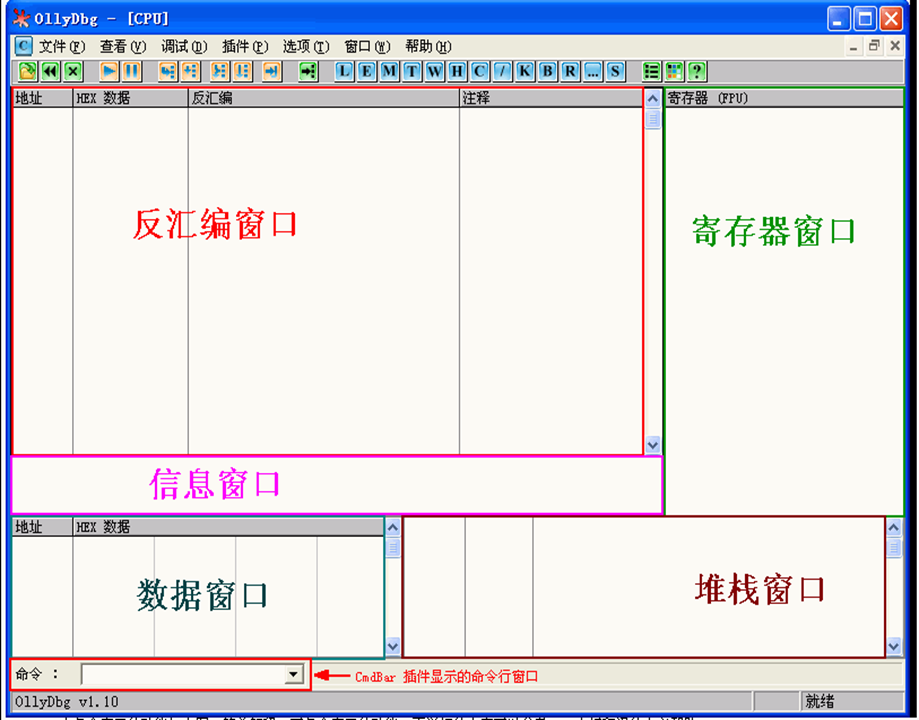The height and width of the screenshot is (720, 919).
Task: Click OllyDbg v1.10 status bar text
Action: (x=67, y=701)
